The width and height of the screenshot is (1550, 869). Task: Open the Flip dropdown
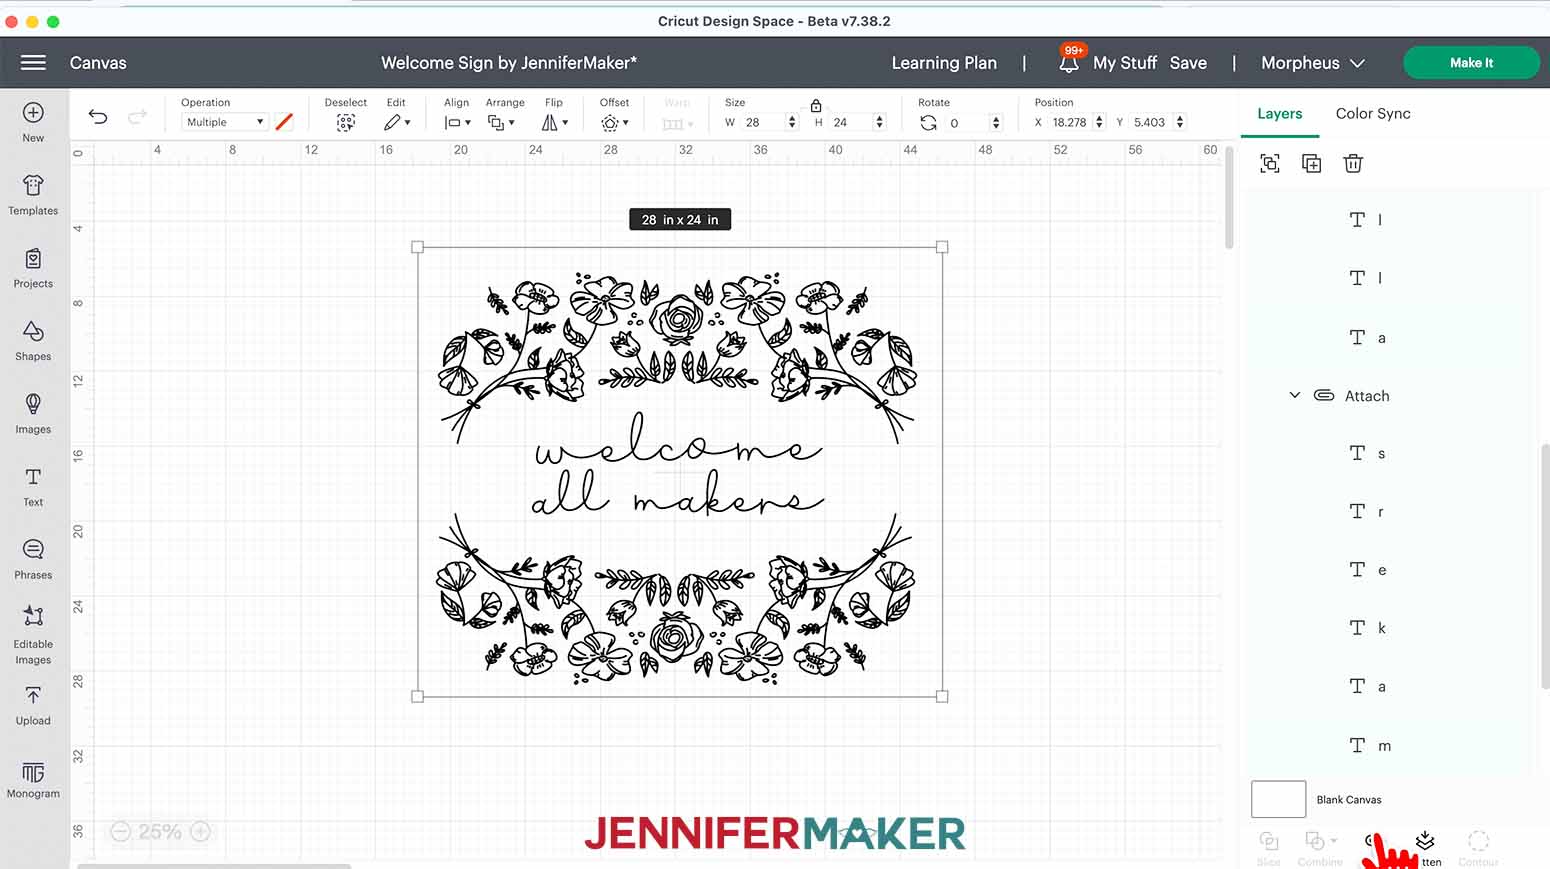(x=555, y=122)
